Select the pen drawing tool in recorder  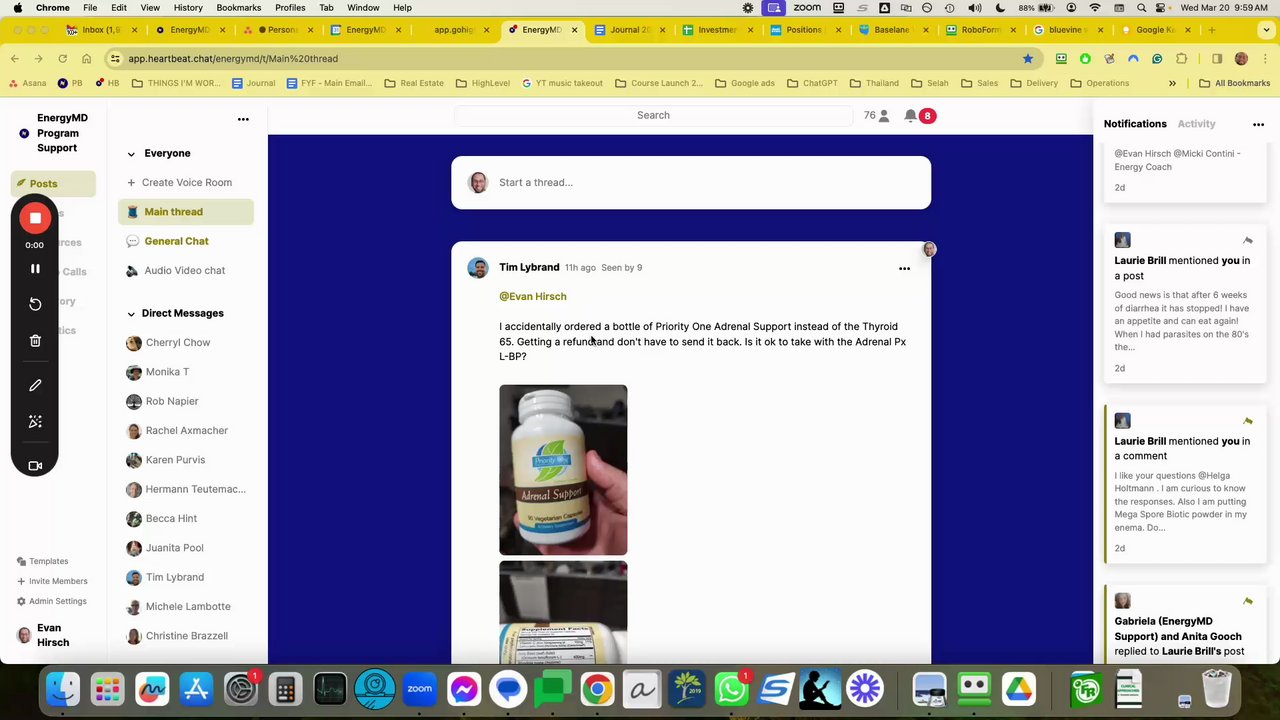coord(35,385)
